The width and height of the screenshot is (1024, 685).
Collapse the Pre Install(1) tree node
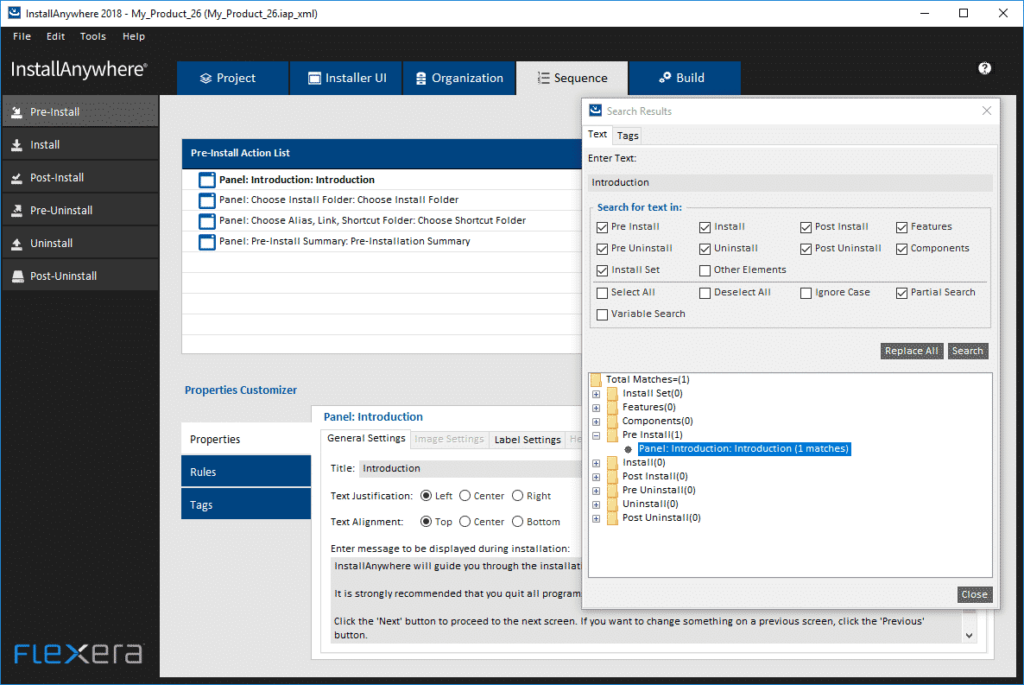click(x=596, y=436)
